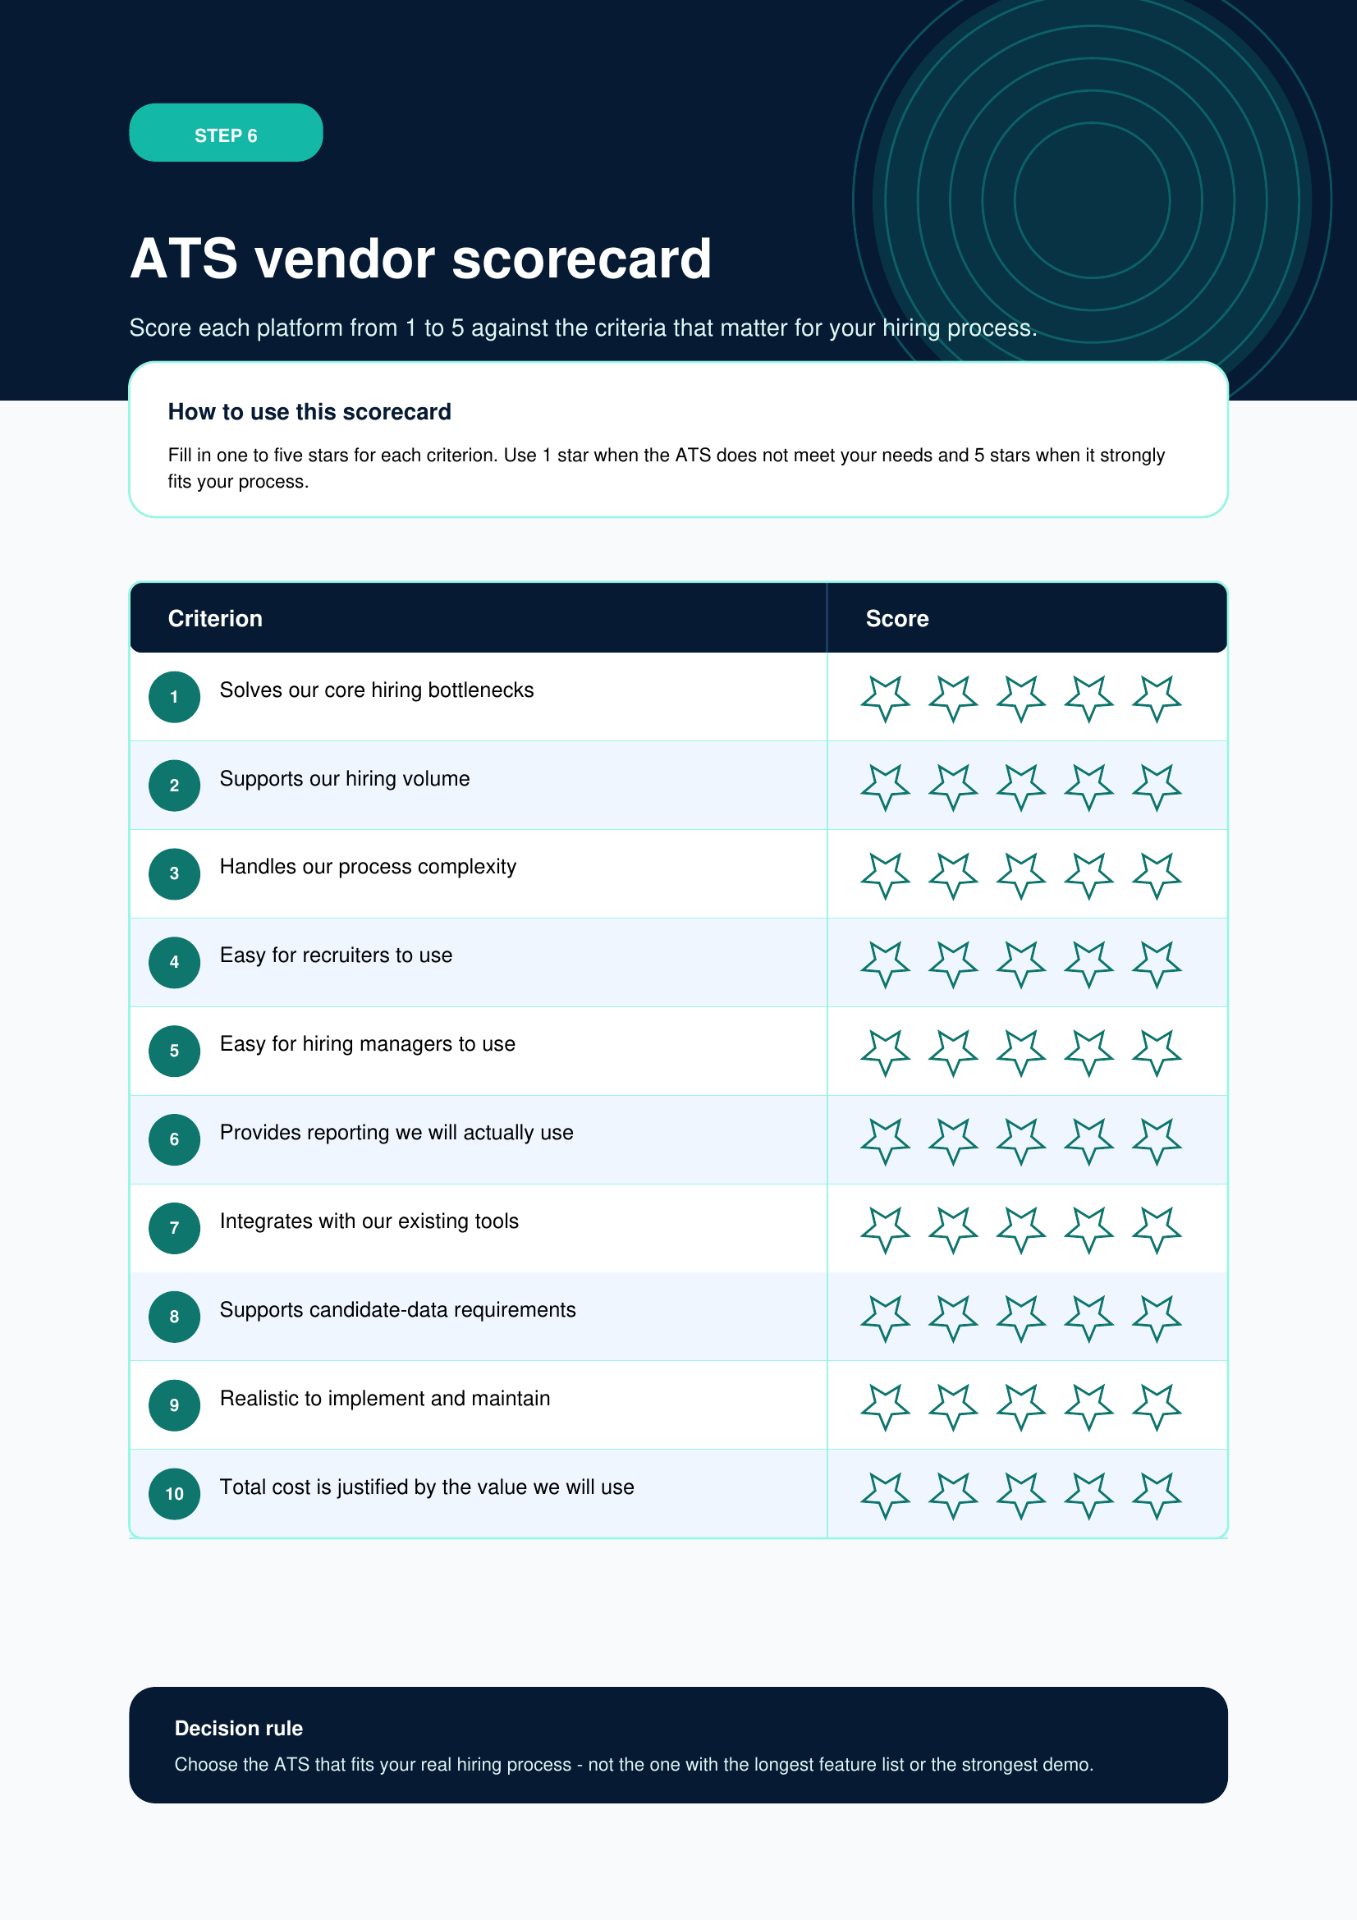This screenshot has width=1357, height=1920.
Task: Click 'Handles our process complexity' text
Action: [367, 867]
